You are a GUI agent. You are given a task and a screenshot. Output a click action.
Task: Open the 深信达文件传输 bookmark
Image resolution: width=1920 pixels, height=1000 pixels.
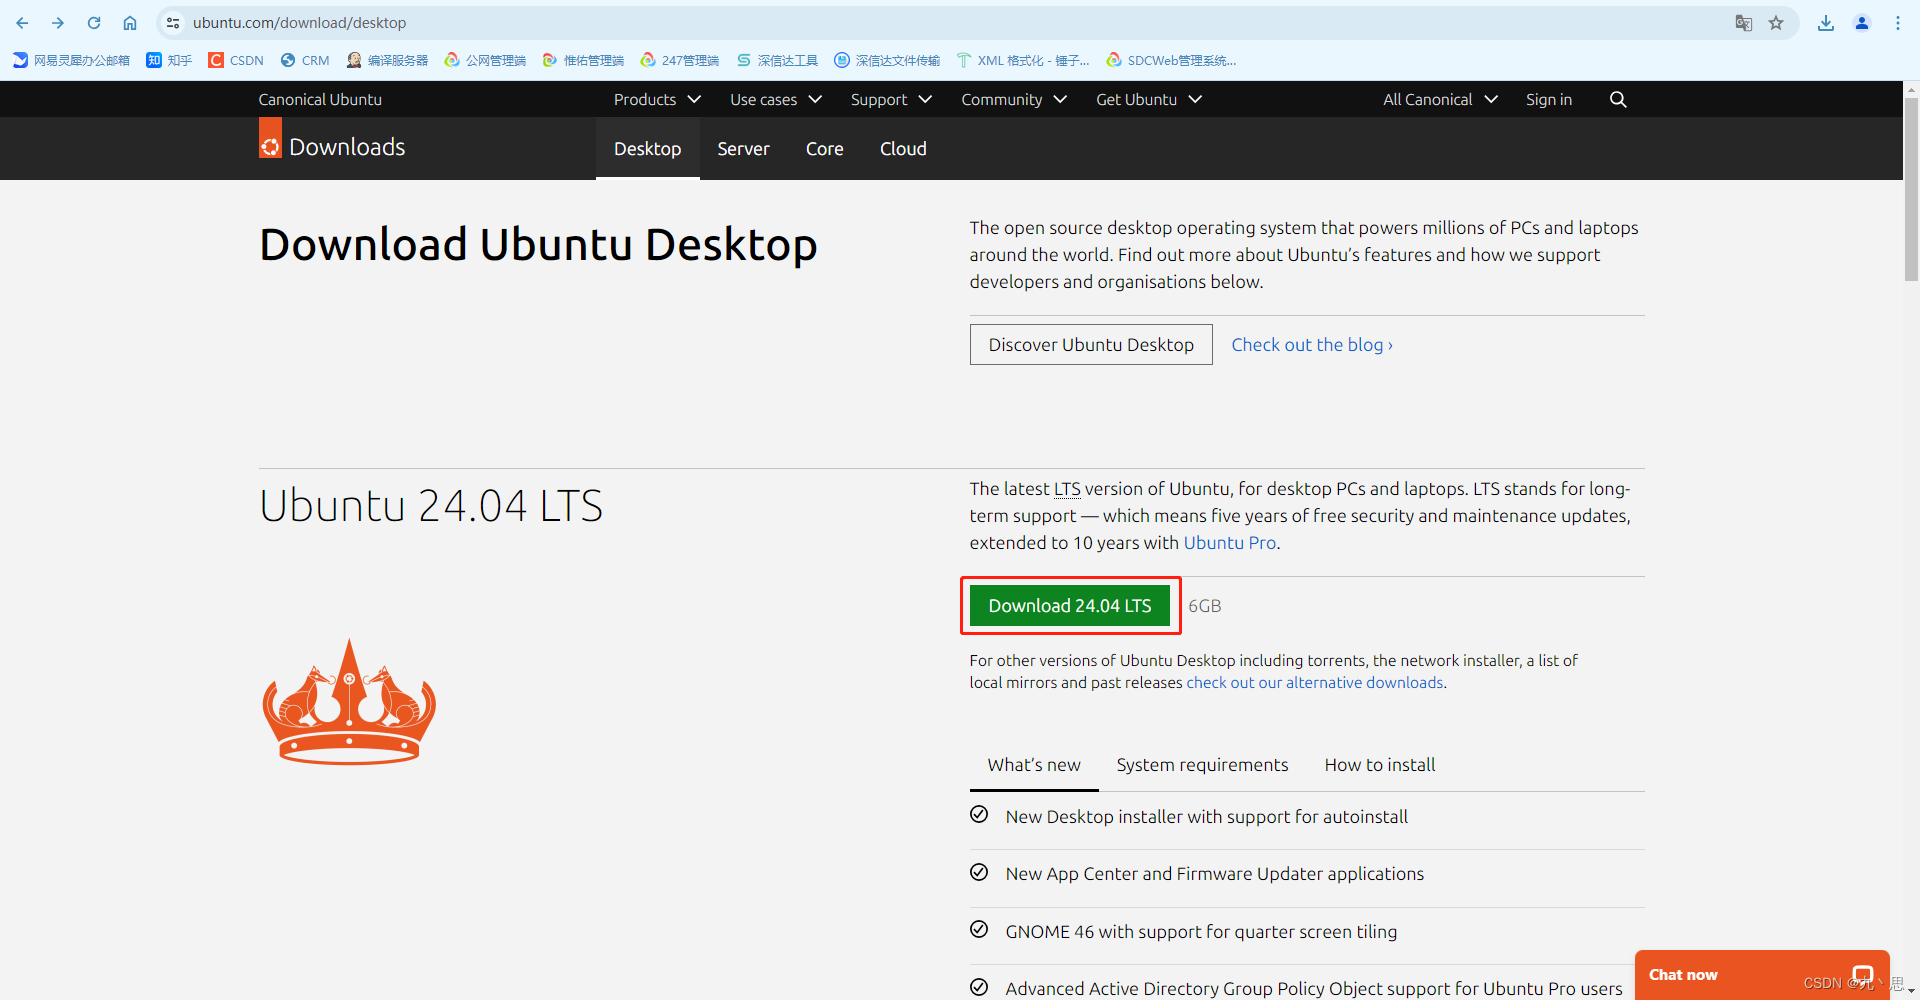pos(887,60)
